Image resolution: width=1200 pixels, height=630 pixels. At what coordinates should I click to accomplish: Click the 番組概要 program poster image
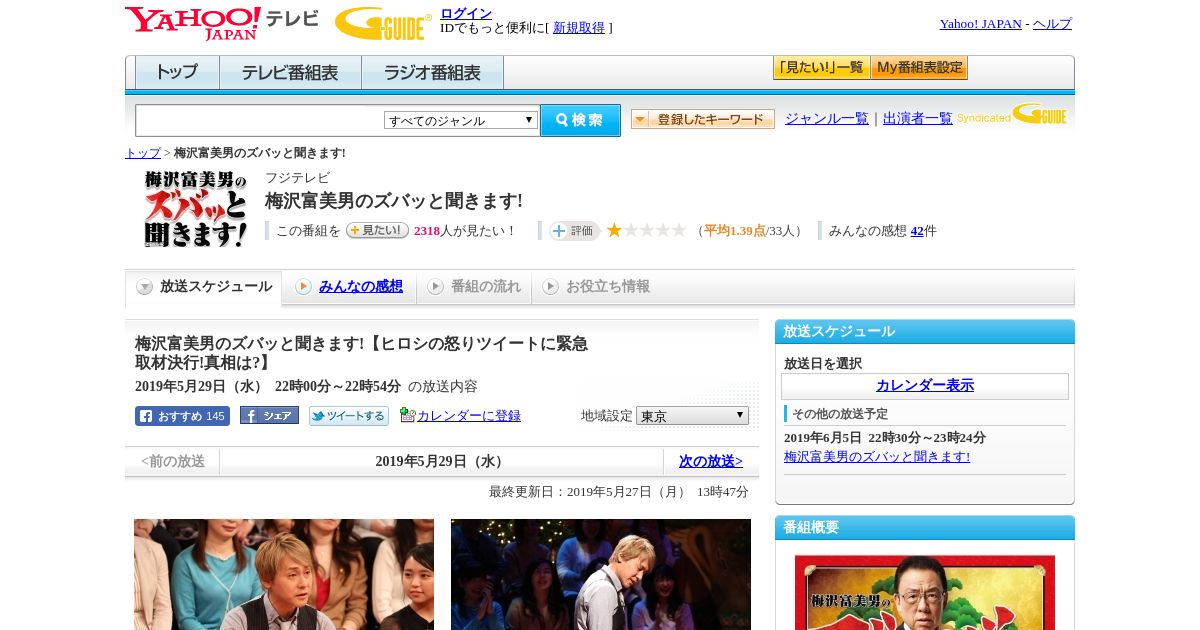point(925,592)
